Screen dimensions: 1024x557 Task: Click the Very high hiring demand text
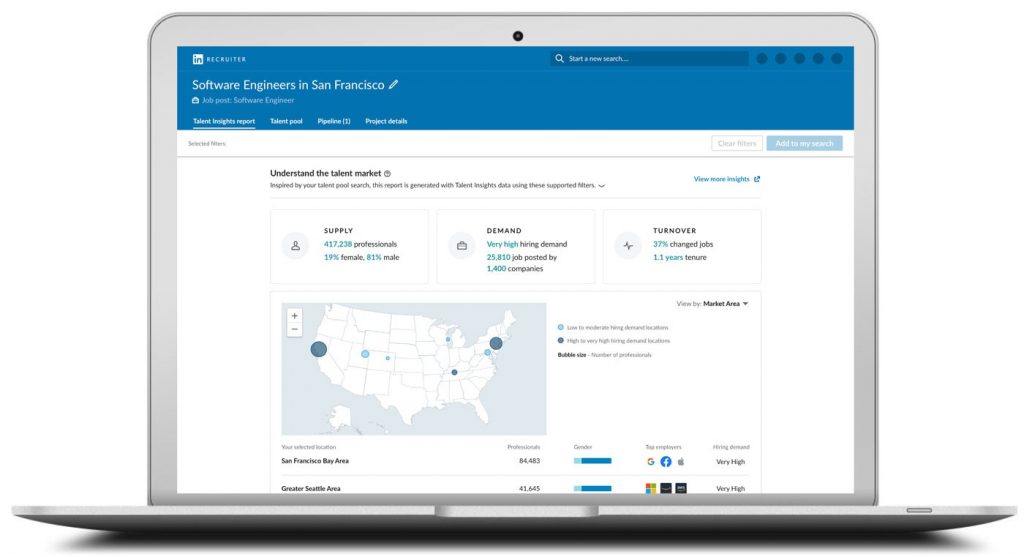click(x=527, y=244)
